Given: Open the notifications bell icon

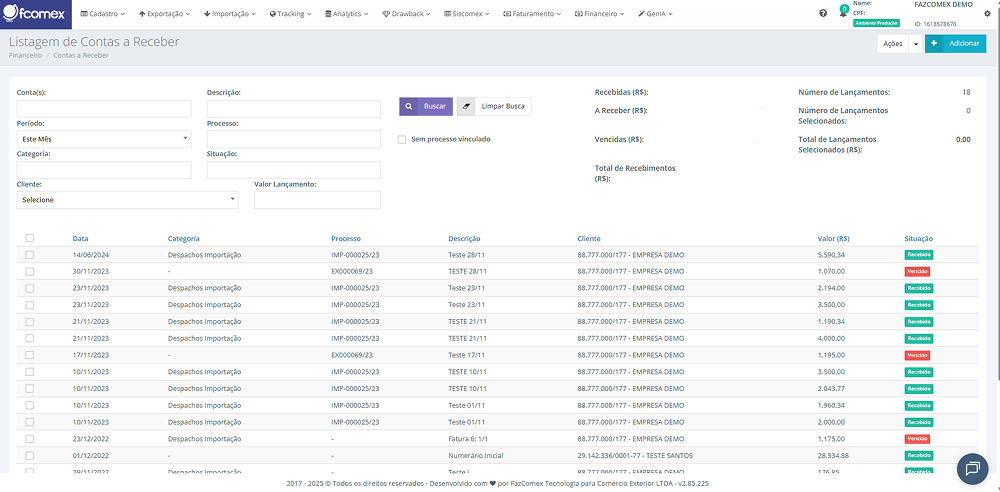Looking at the screenshot, I should [843, 14].
